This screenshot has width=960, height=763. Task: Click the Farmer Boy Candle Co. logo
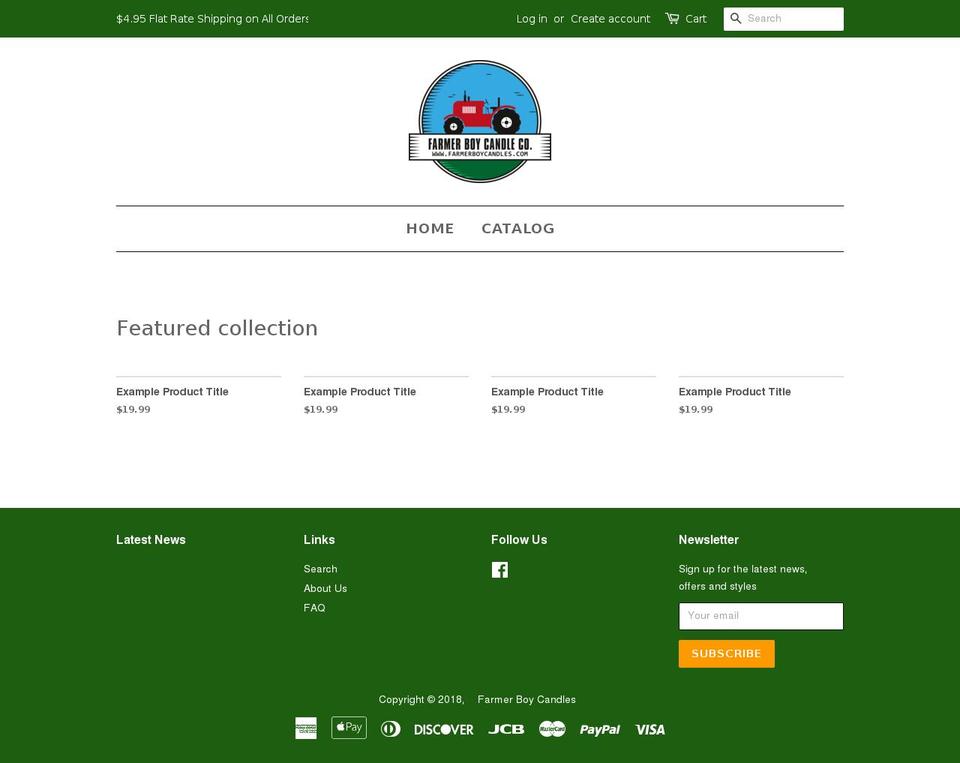point(480,121)
